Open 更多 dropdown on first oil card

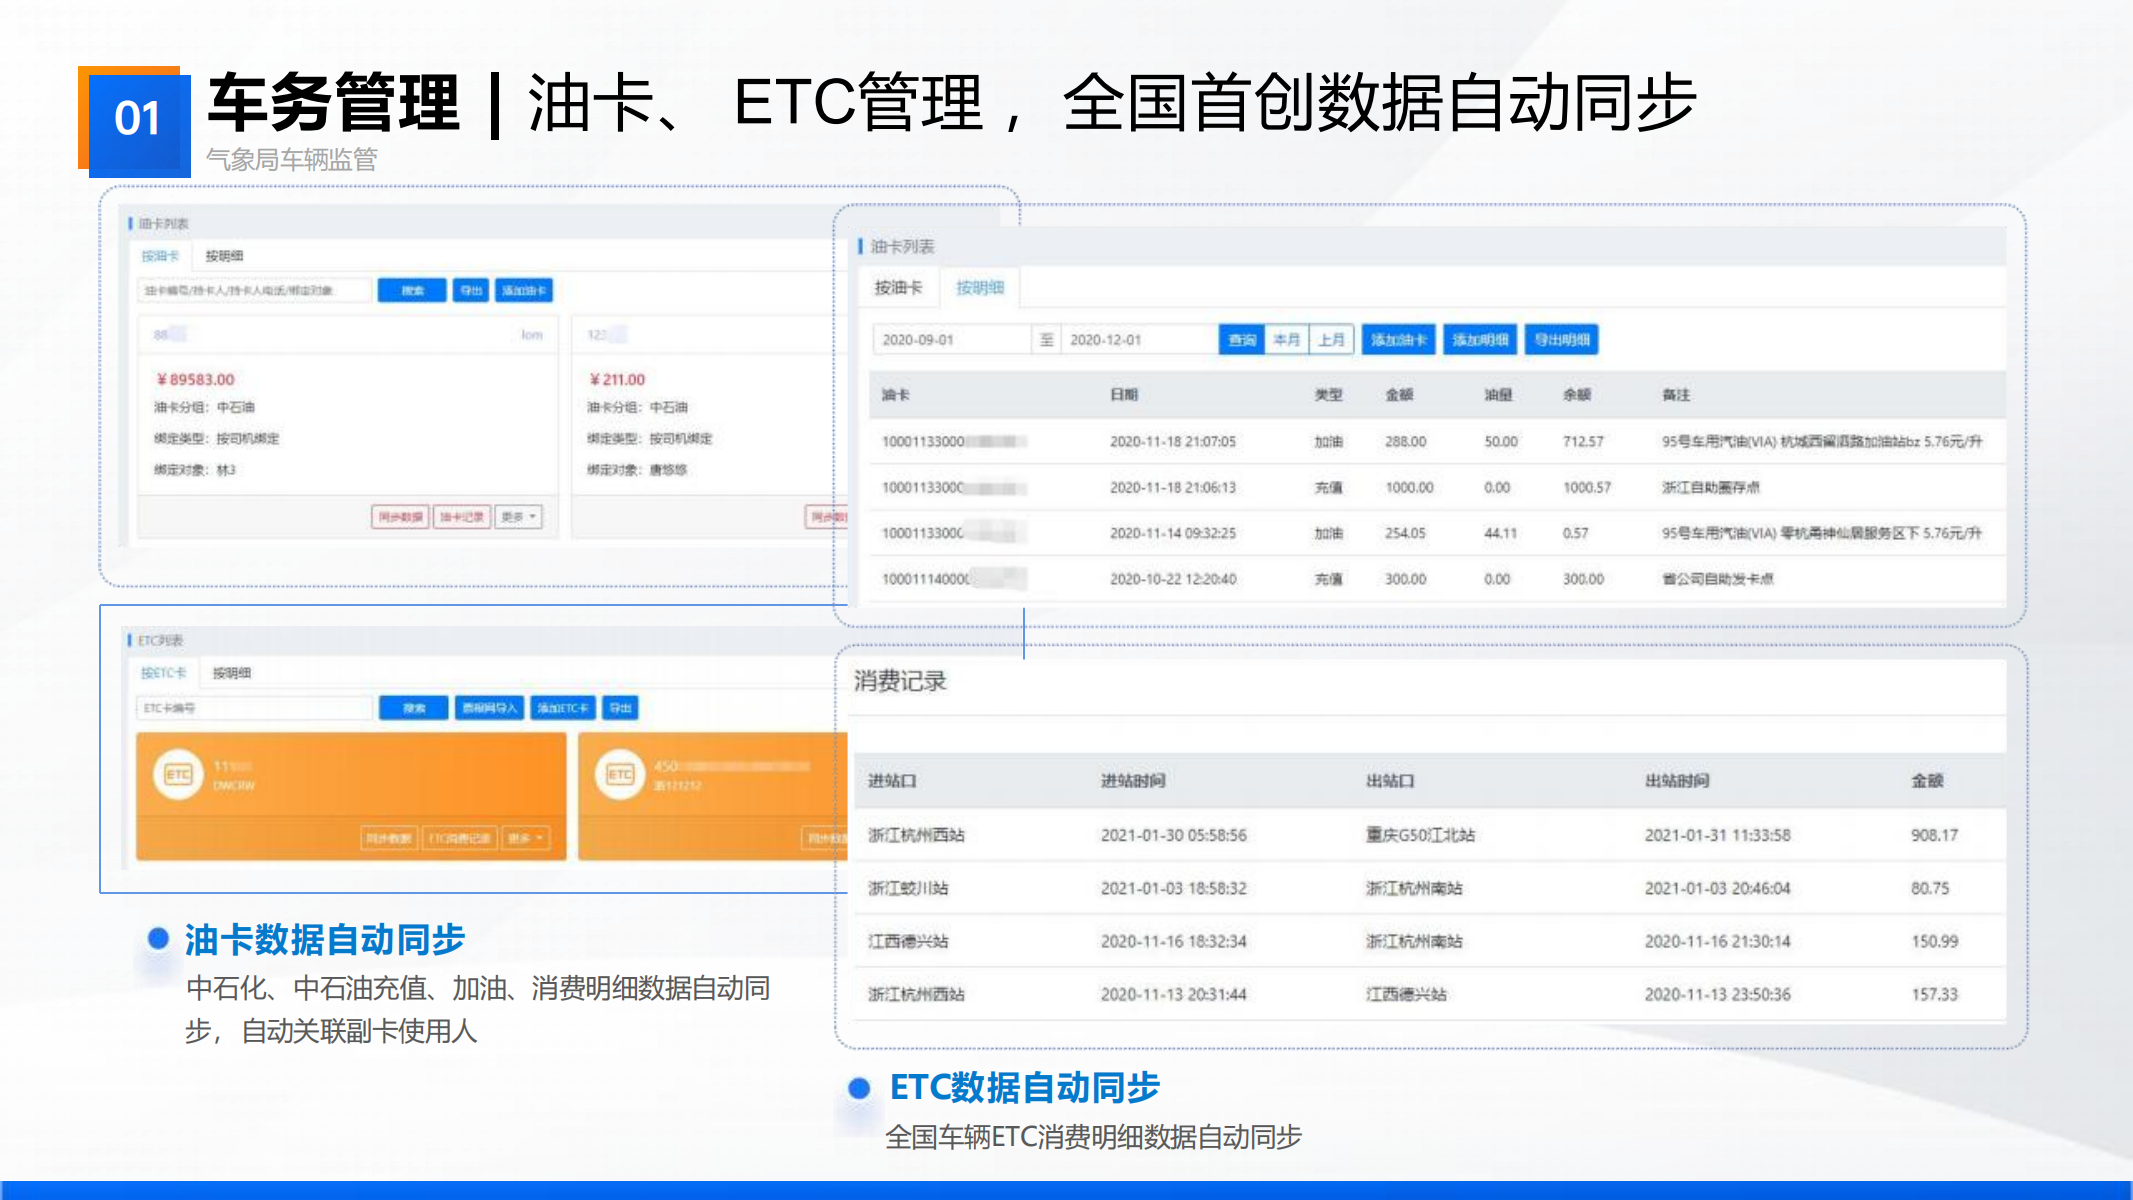point(519,517)
